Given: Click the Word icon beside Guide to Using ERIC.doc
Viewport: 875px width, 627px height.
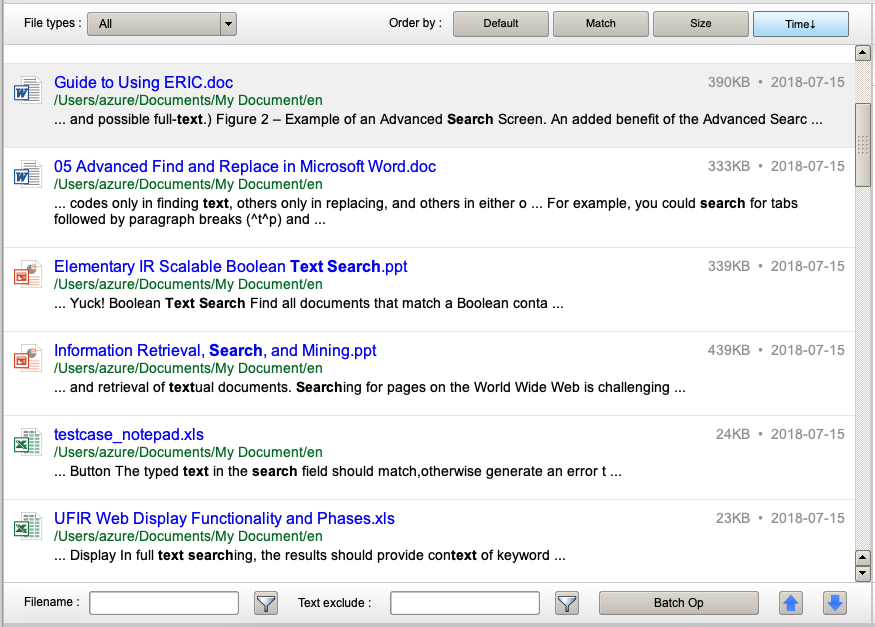Looking at the screenshot, I should point(26,91).
